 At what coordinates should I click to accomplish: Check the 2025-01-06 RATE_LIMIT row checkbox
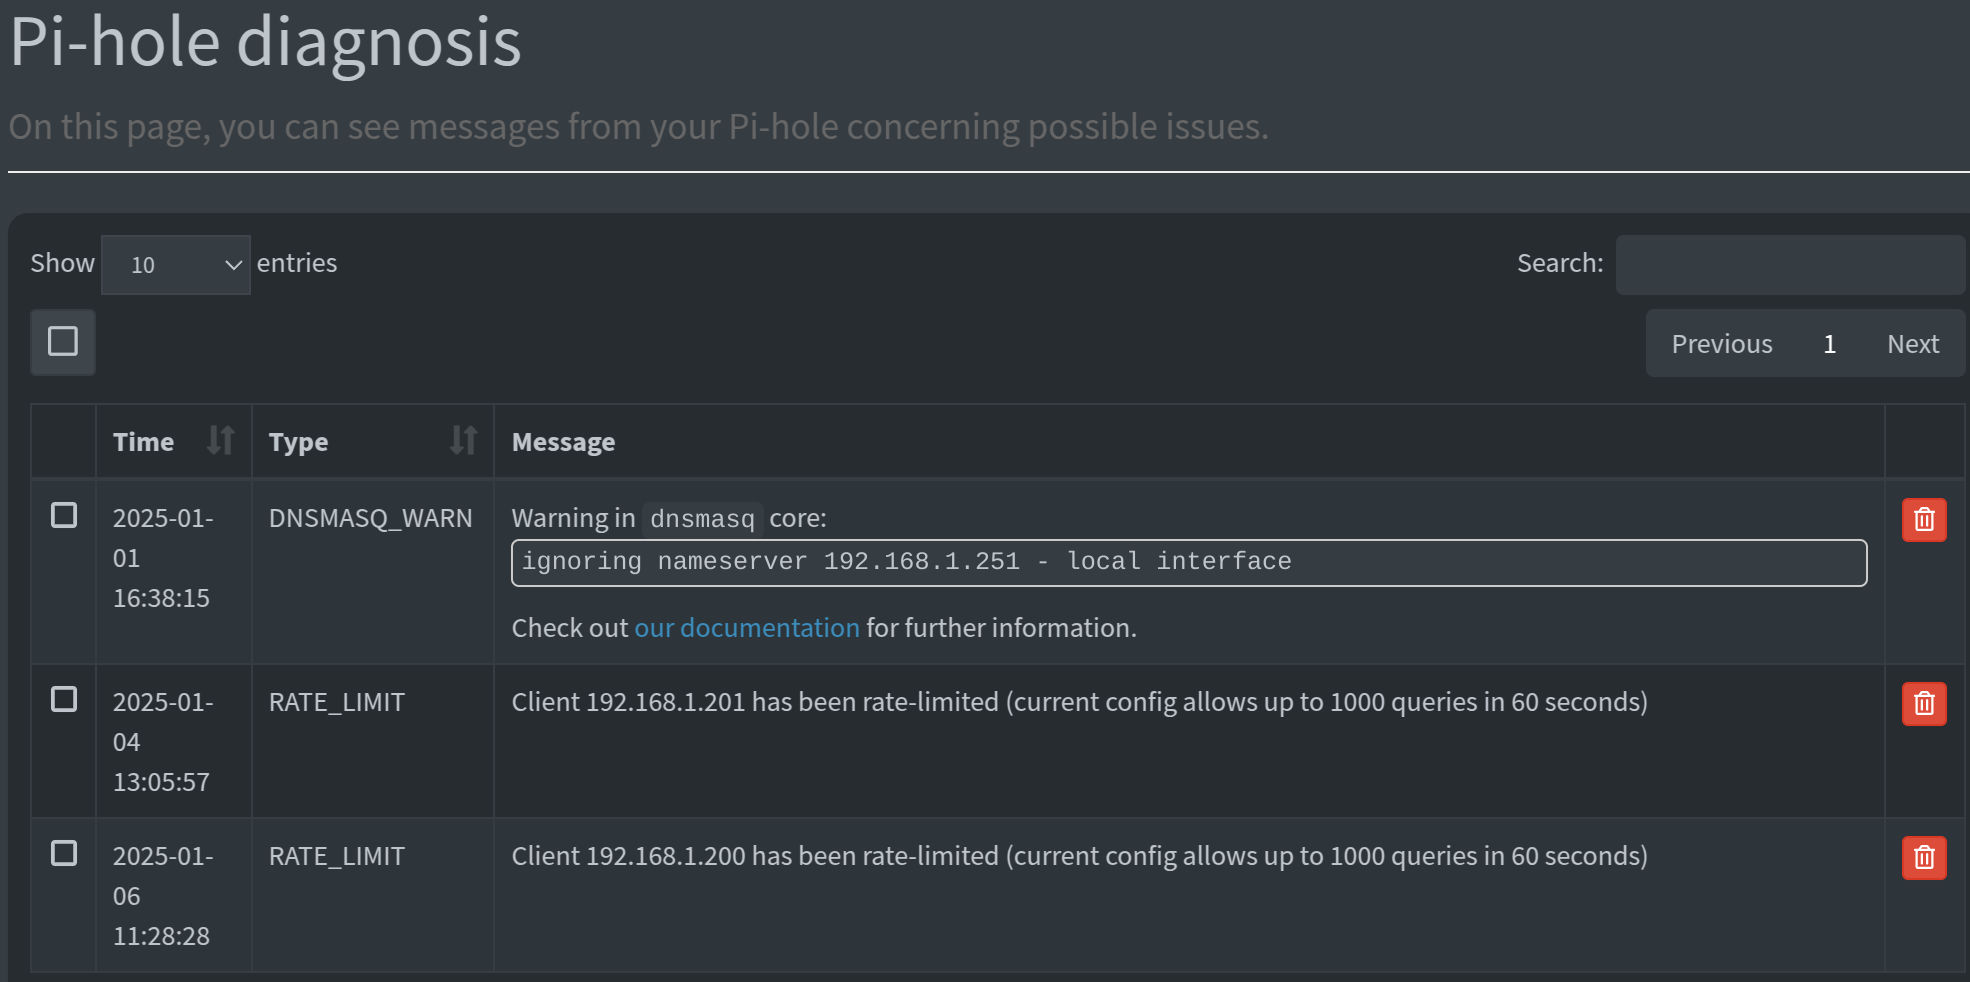(64, 853)
